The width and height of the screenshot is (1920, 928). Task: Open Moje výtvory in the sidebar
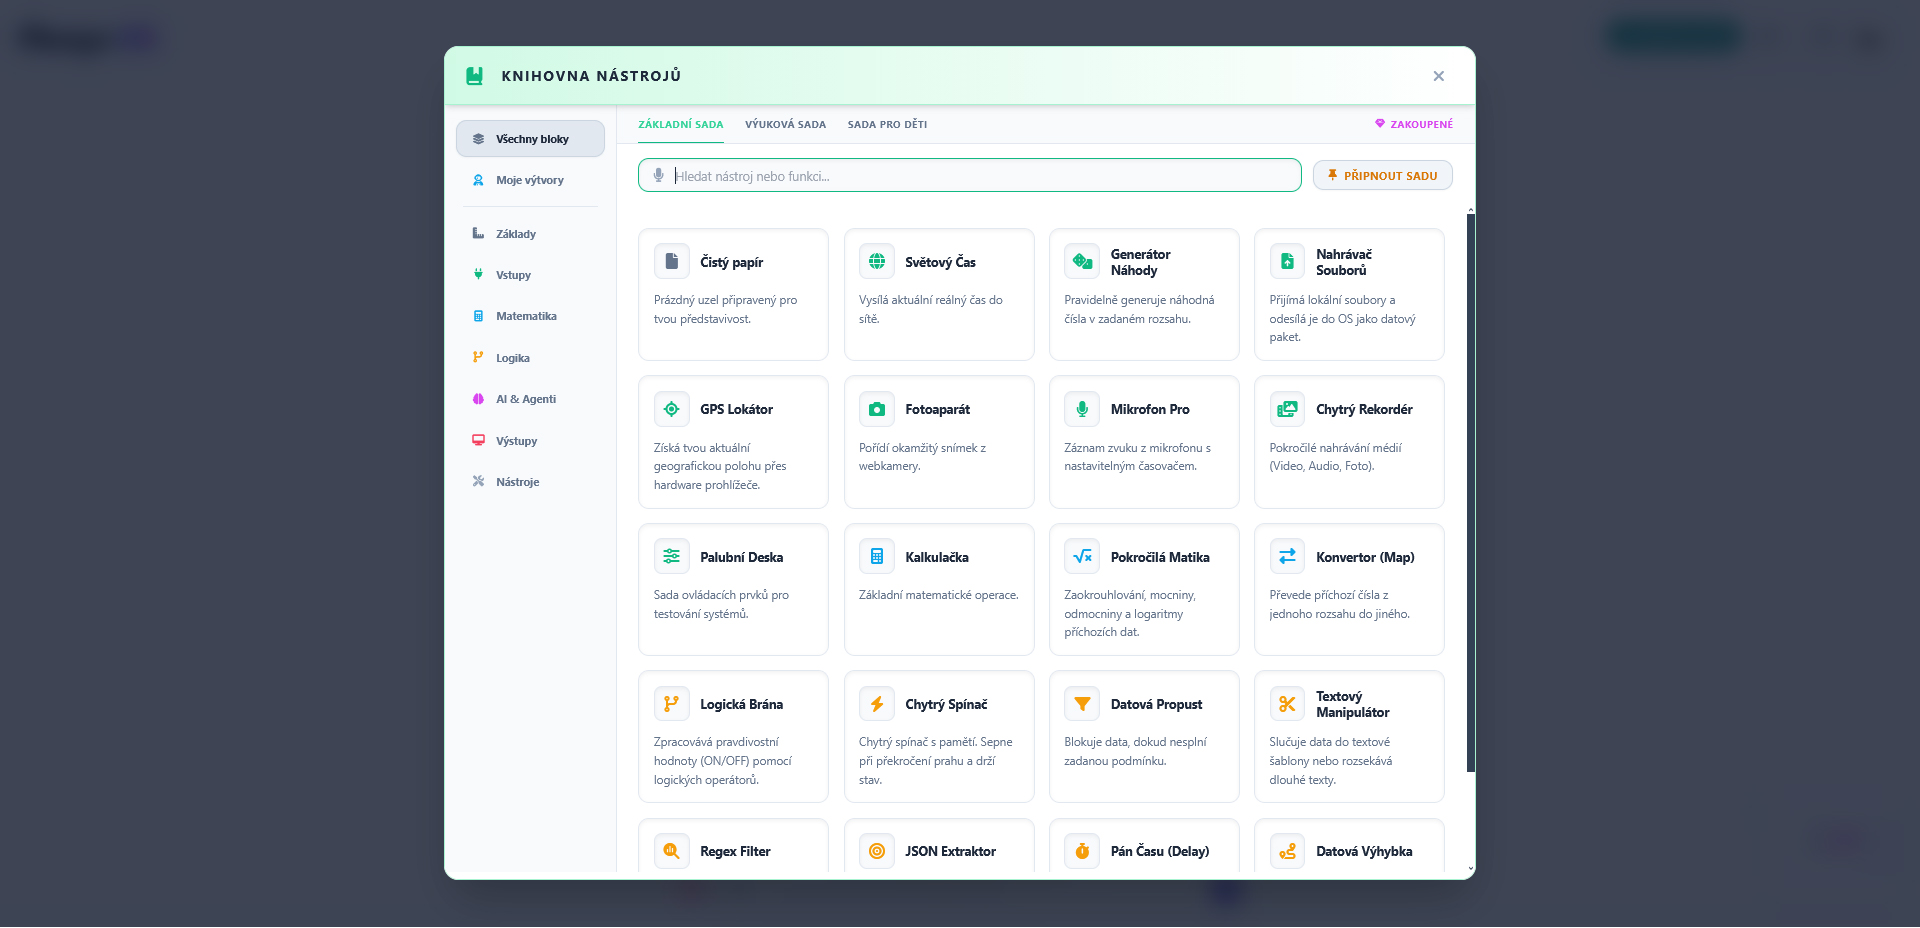(530, 180)
